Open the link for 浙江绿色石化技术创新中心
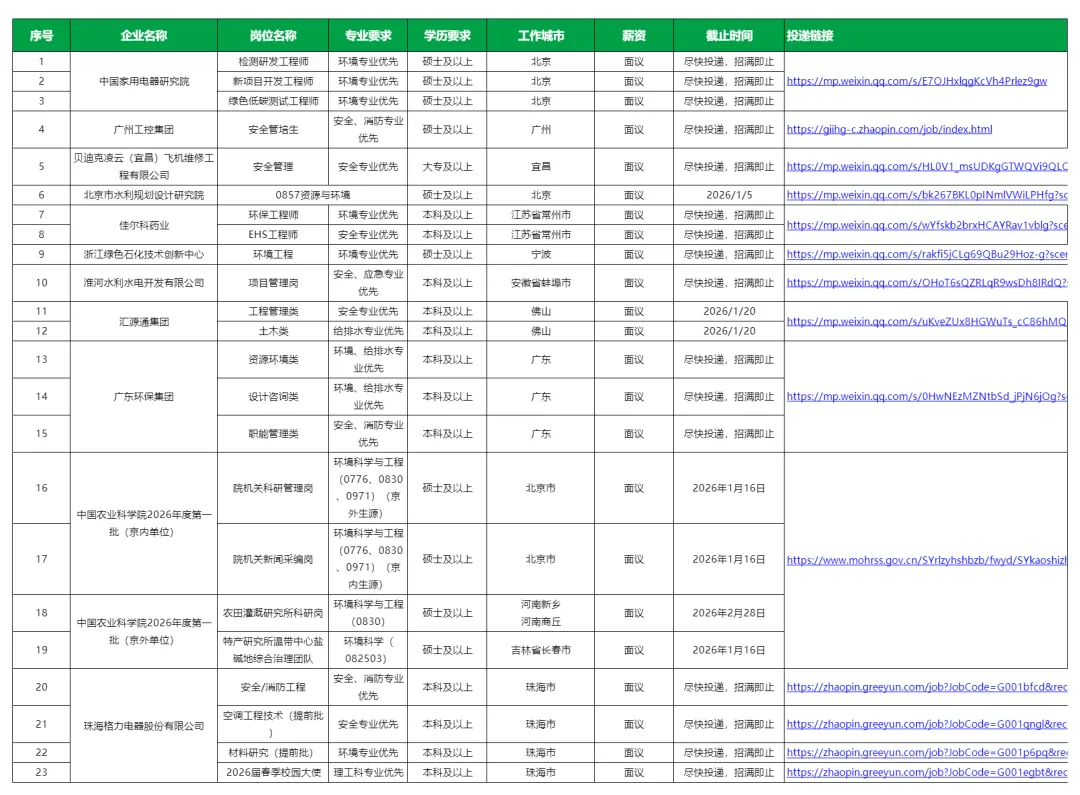The image size is (1080, 795). (x=926, y=254)
